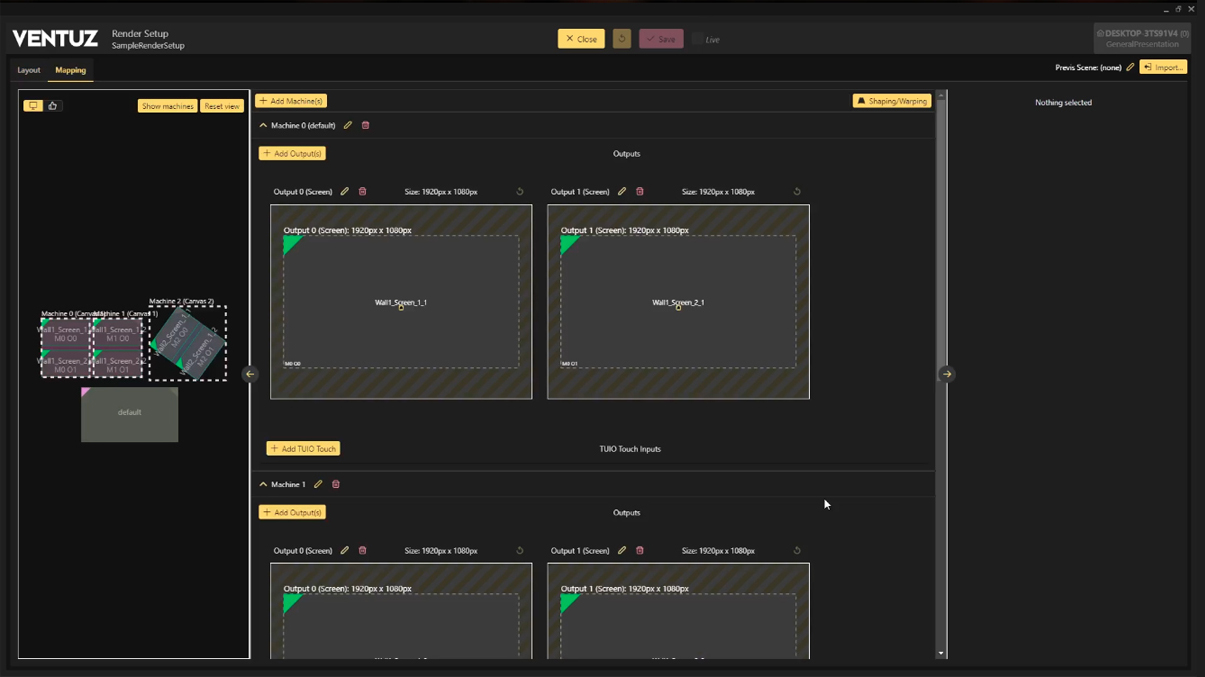Delete Machine 0 Output 1 trash icon

640,192
